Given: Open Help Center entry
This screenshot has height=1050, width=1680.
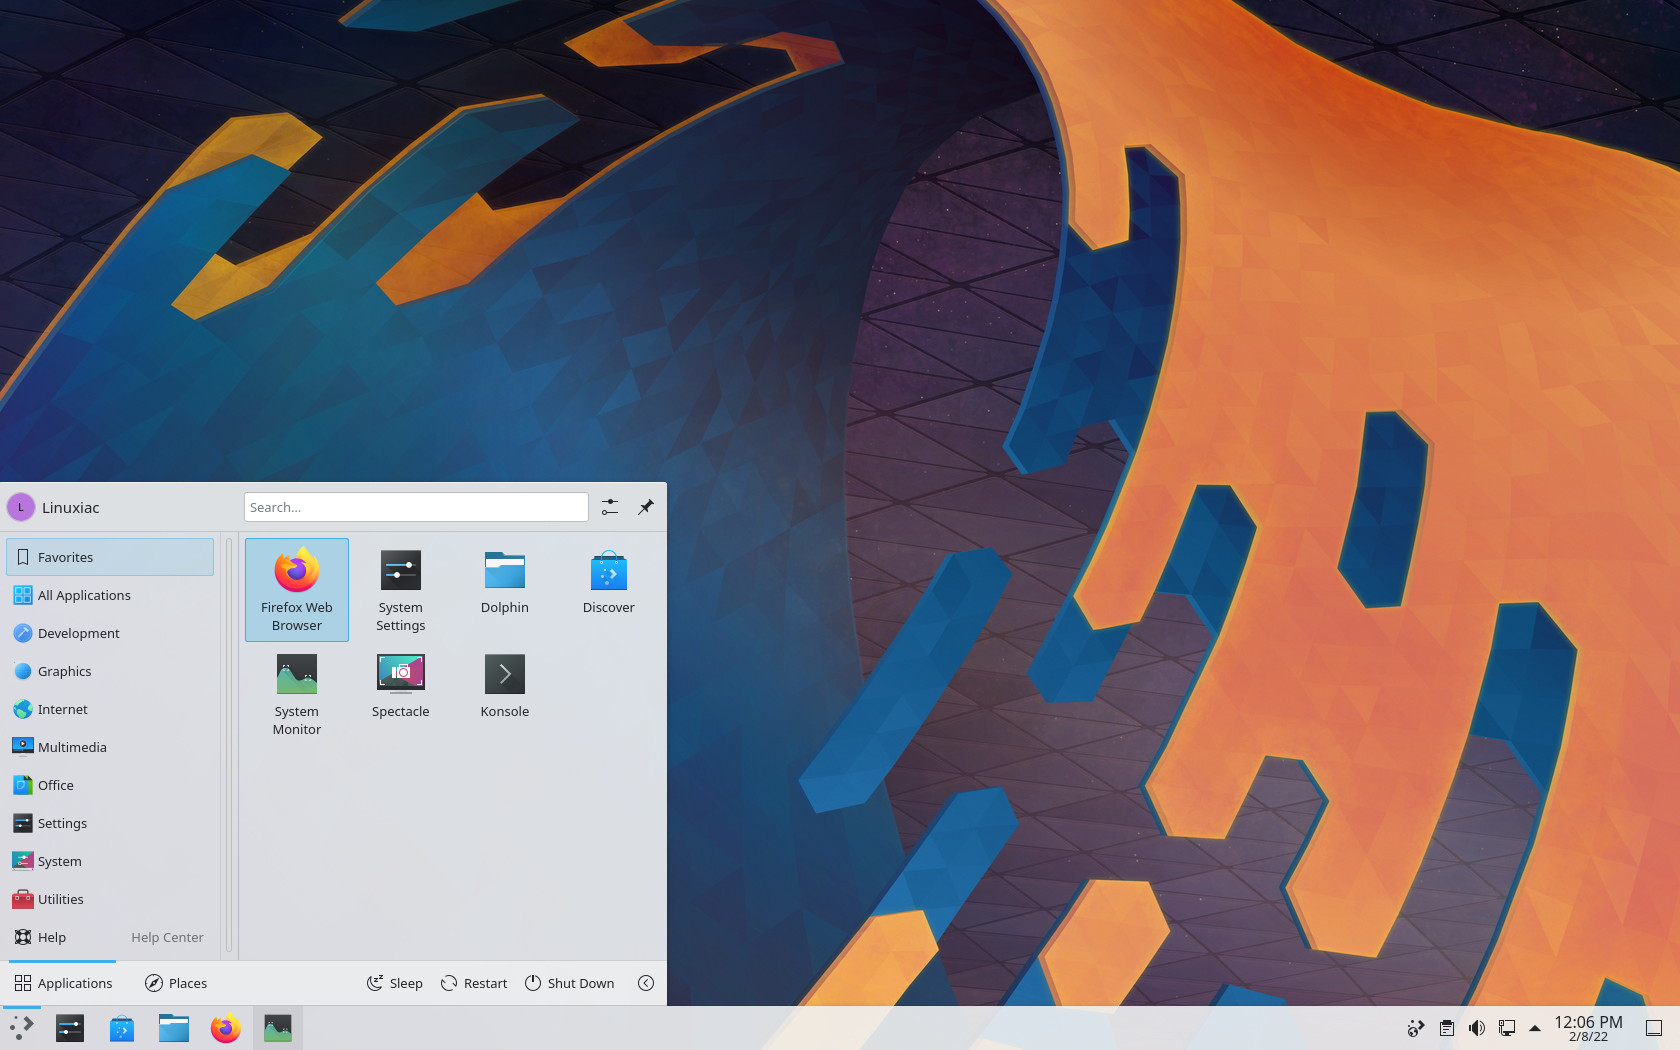Looking at the screenshot, I should pyautogui.click(x=110, y=937).
